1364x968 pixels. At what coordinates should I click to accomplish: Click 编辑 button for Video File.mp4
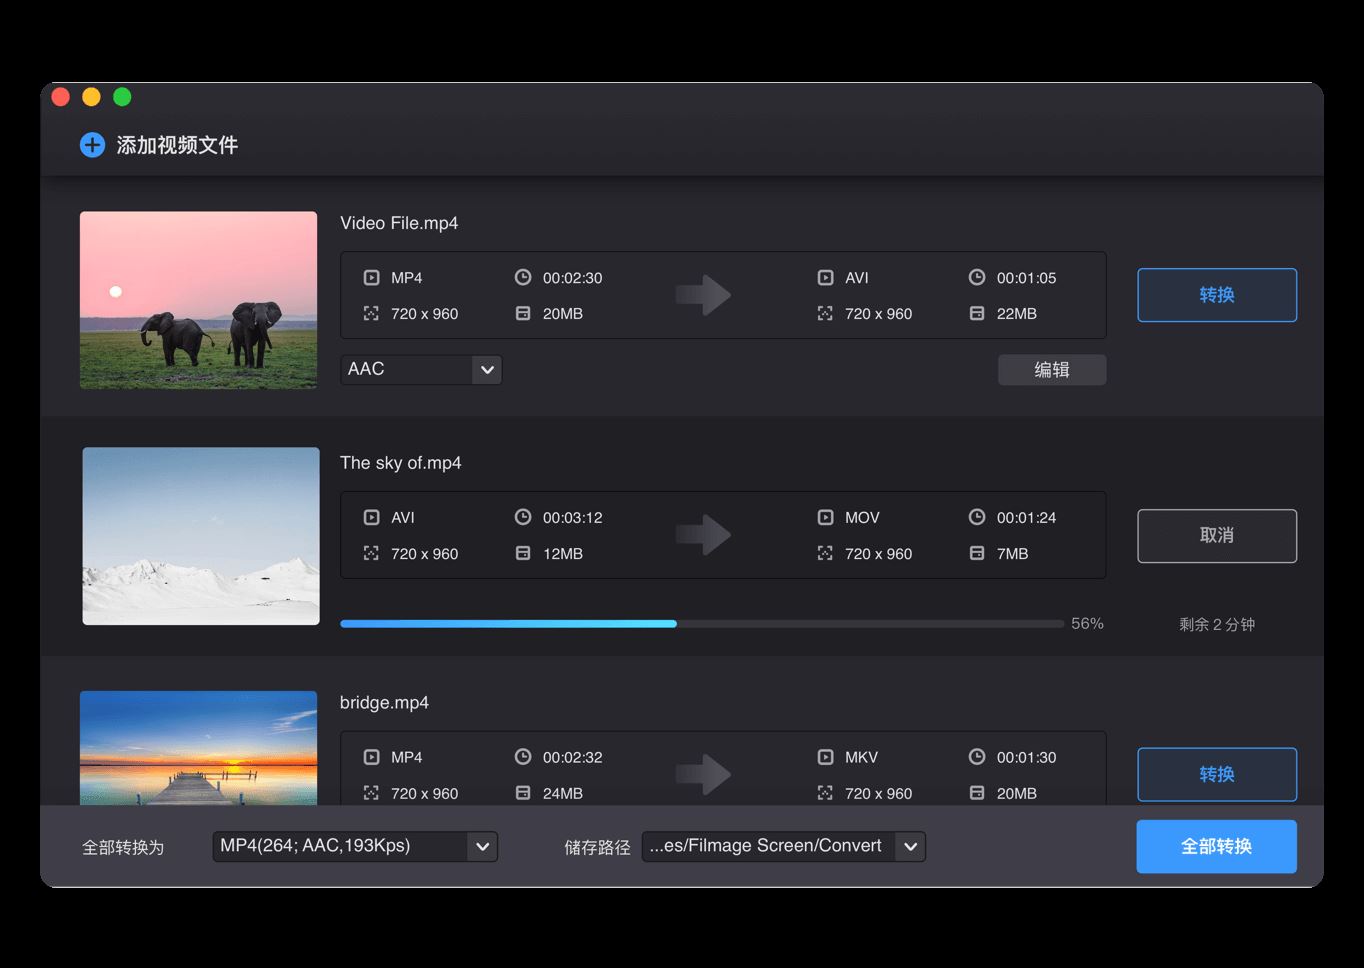1052,369
